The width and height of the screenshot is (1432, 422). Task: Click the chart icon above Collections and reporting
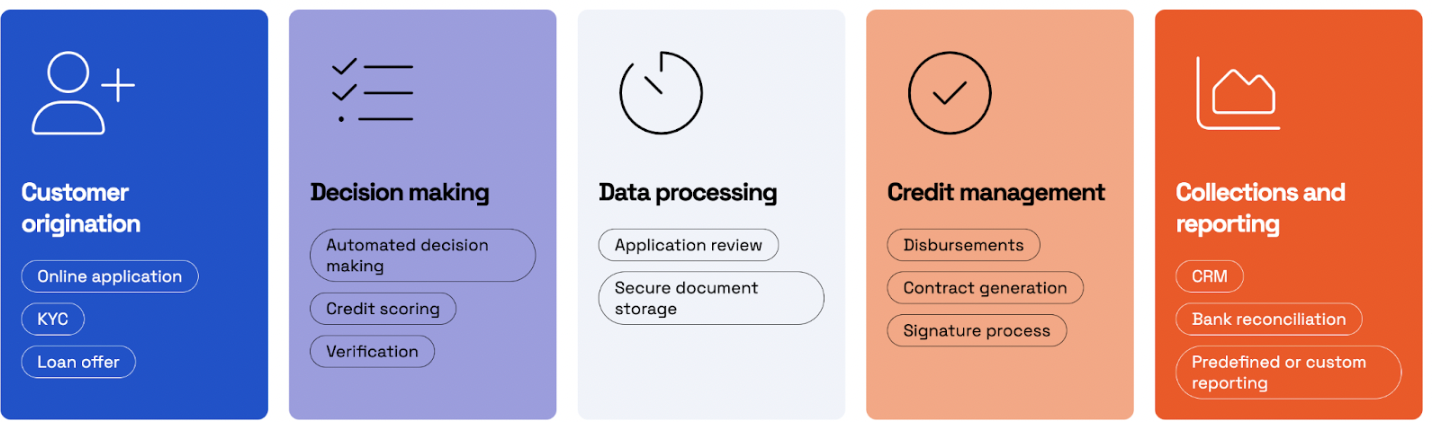[1238, 93]
